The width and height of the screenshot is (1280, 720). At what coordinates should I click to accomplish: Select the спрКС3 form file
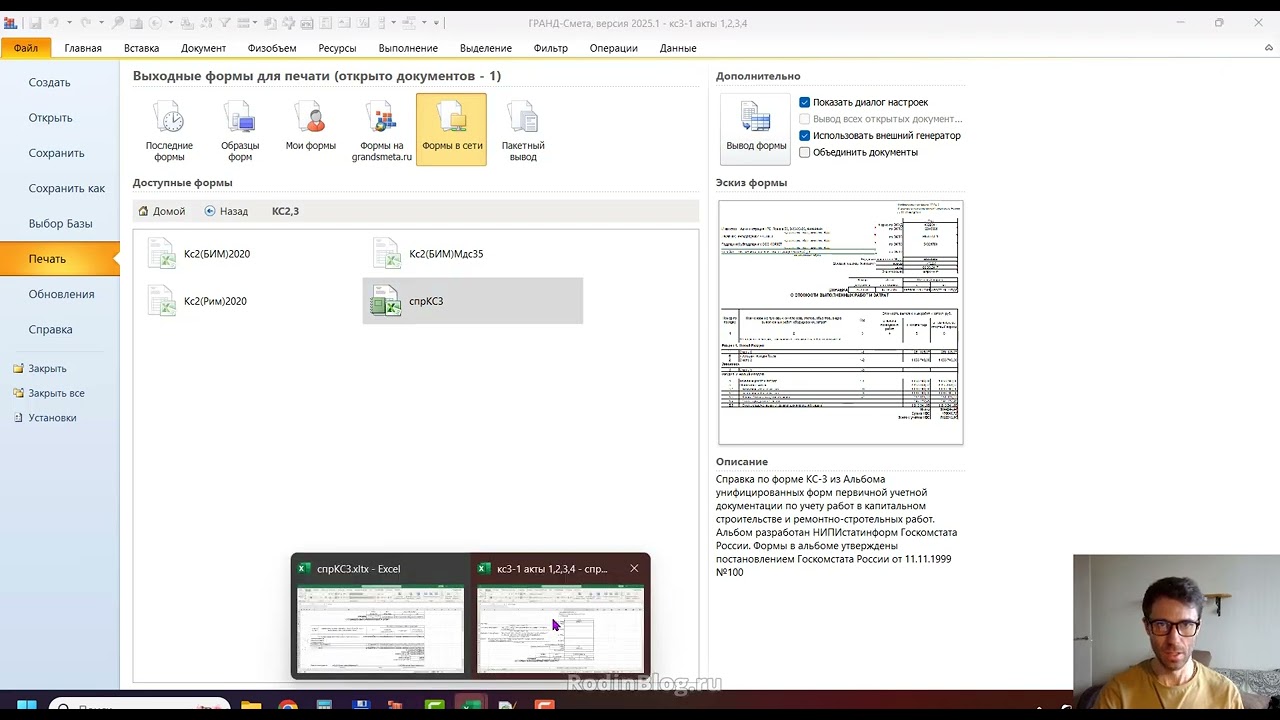tap(472, 301)
